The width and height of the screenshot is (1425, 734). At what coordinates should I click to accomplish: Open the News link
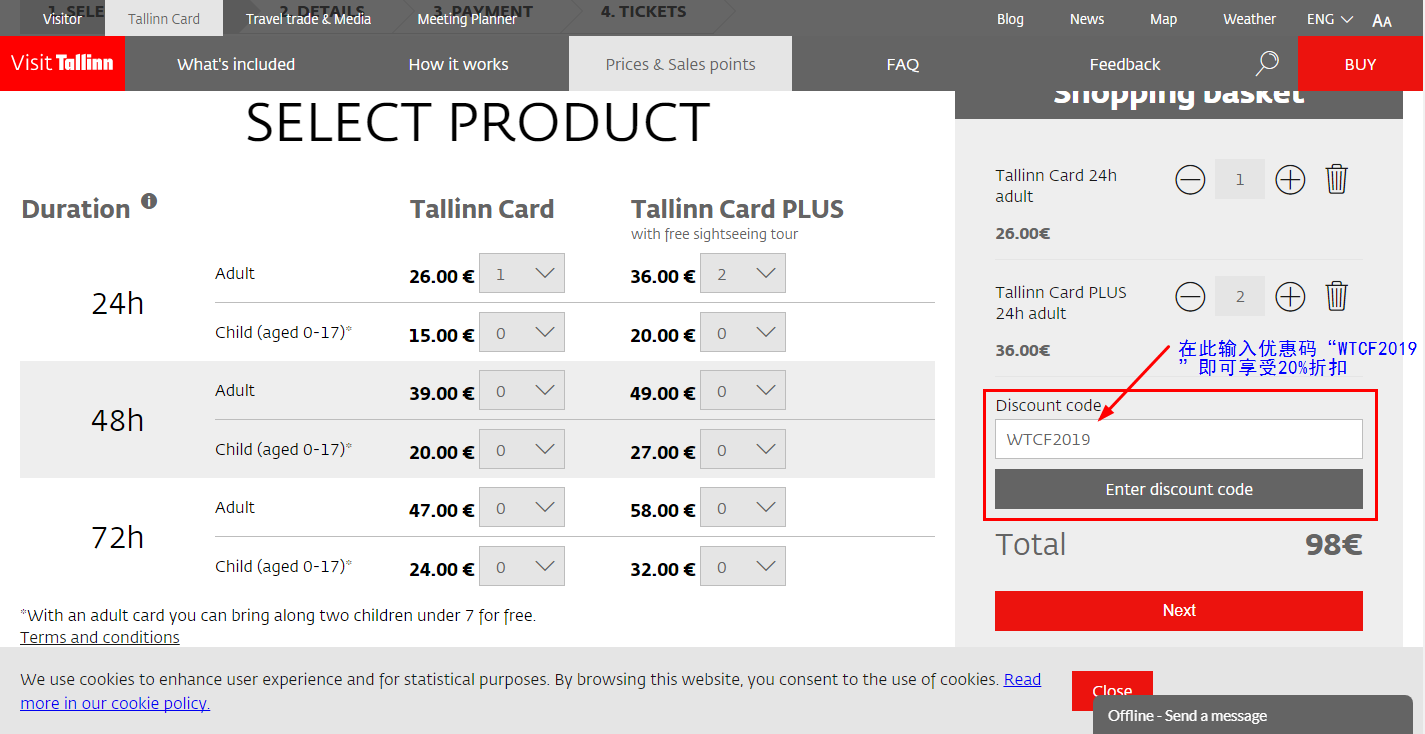coord(1087,19)
